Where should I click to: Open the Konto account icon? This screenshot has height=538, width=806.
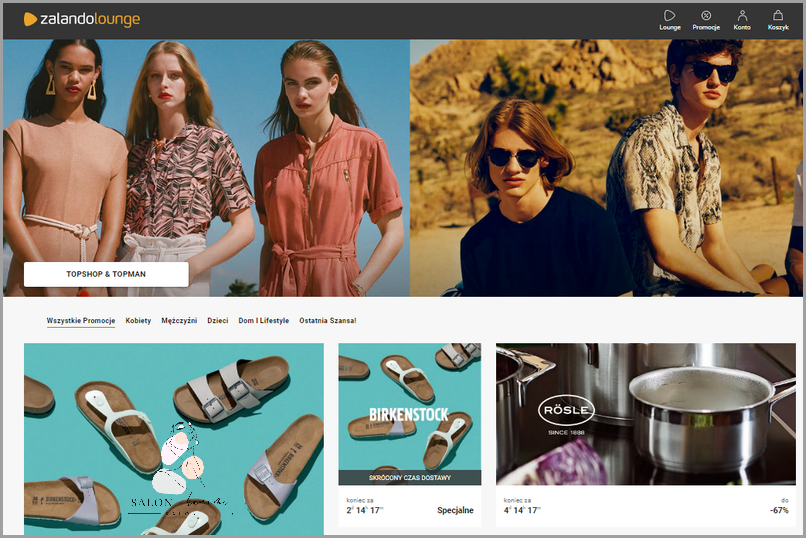tap(742, 20)
